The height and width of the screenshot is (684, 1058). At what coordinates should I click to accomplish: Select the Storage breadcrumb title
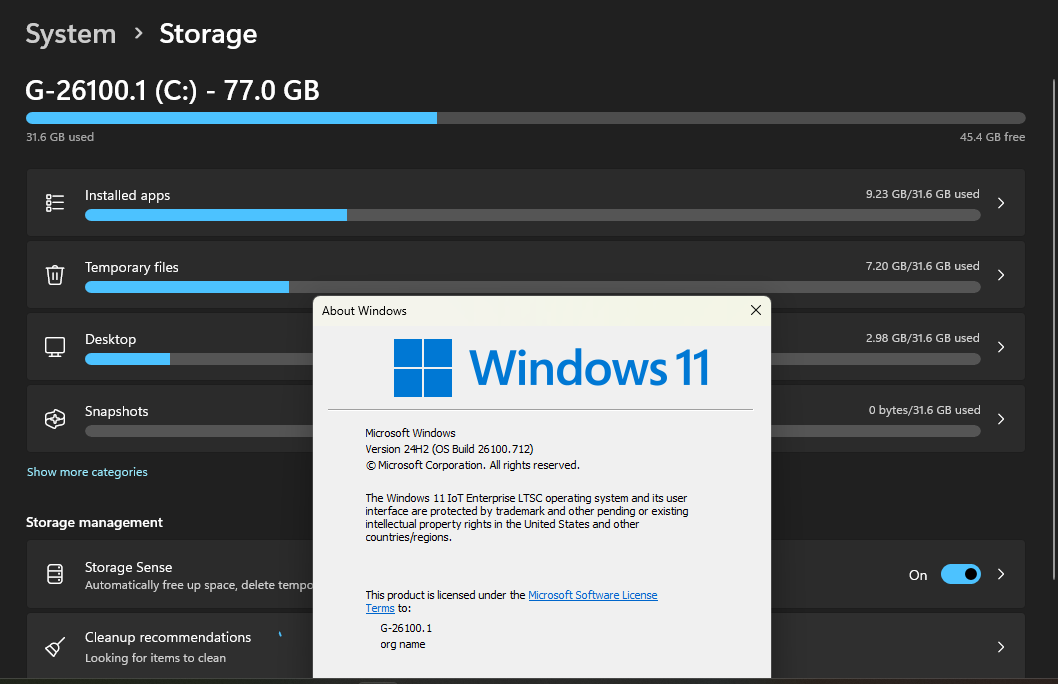point(208,34)
